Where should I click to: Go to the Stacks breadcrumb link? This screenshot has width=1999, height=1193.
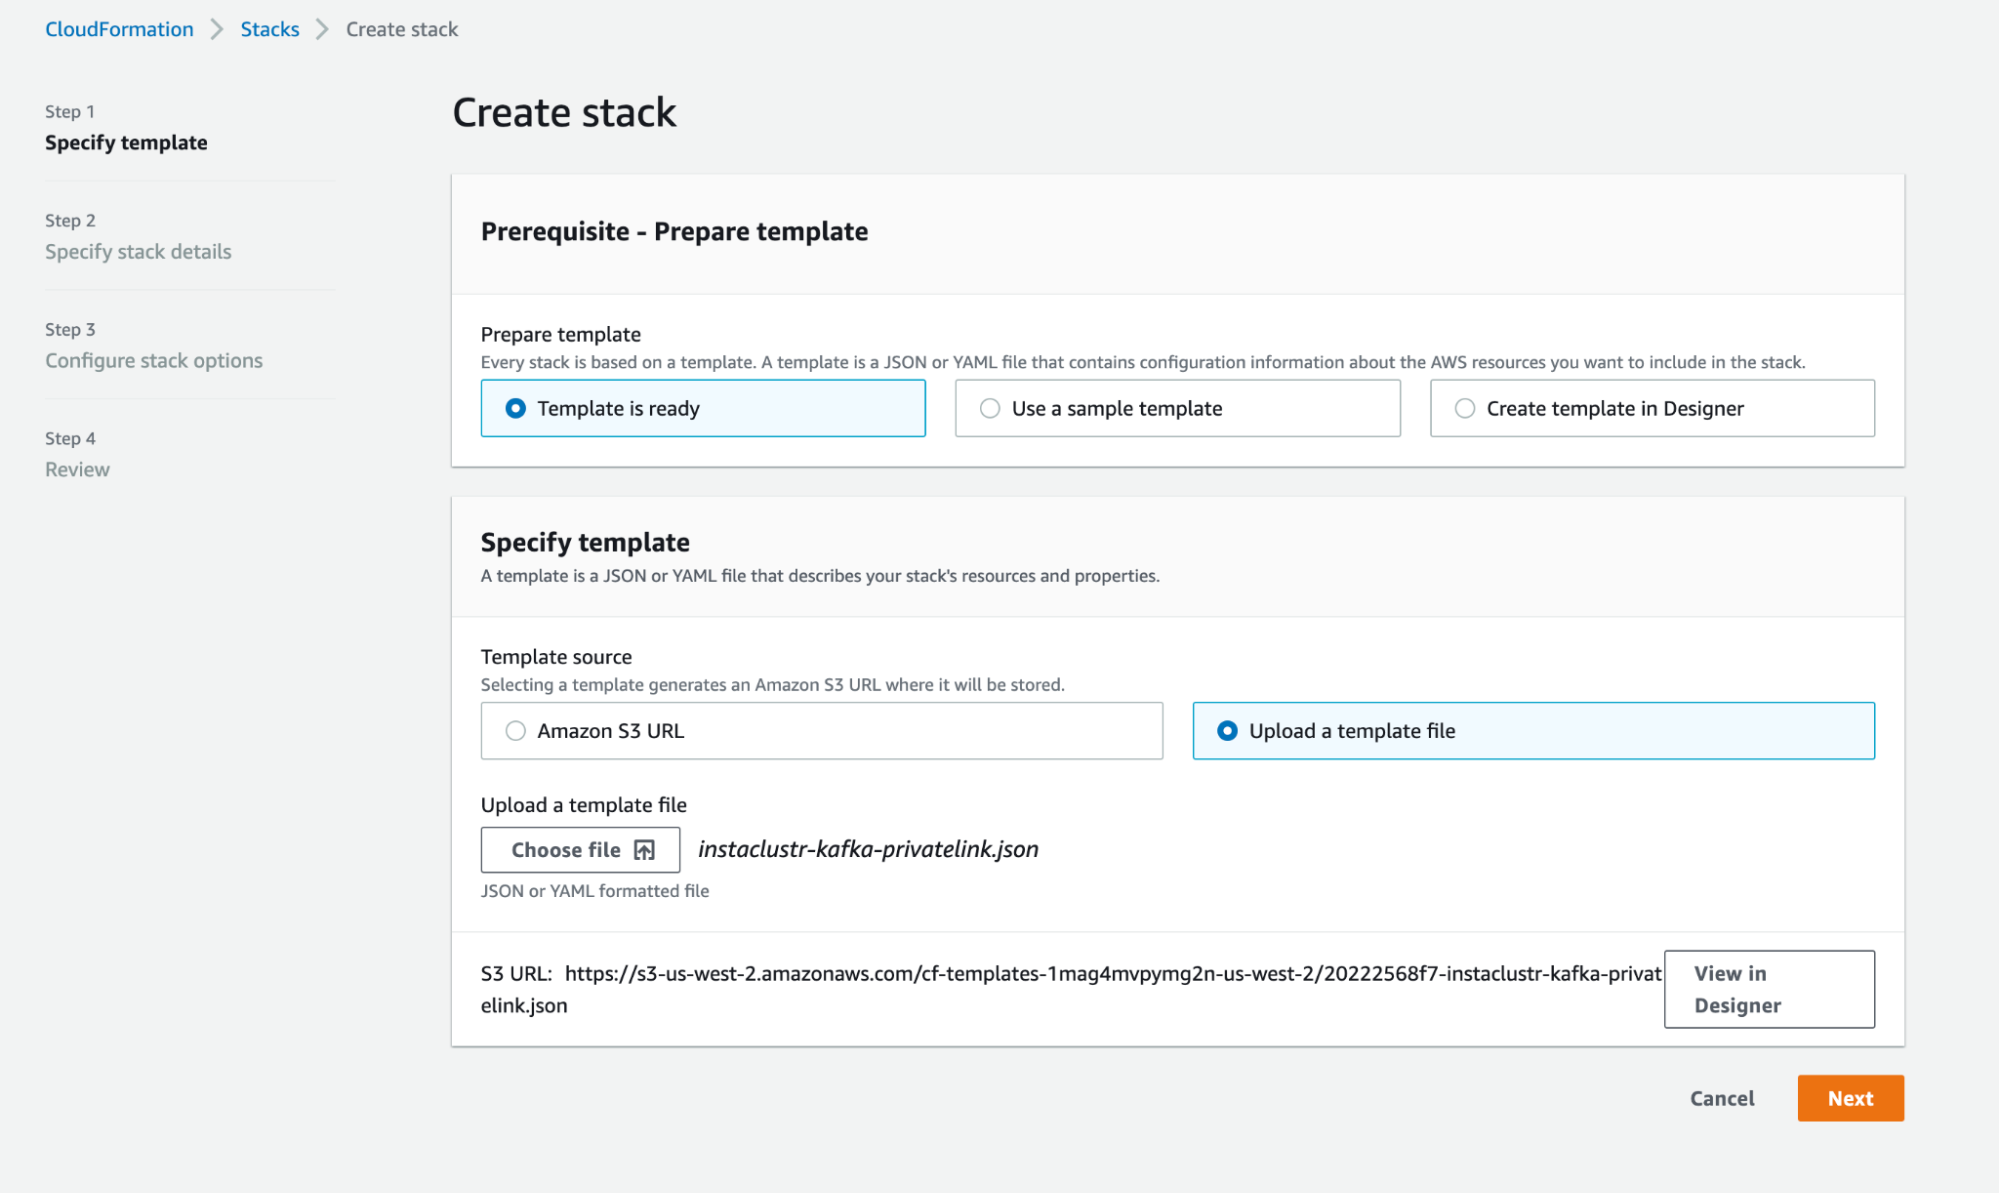269,29
